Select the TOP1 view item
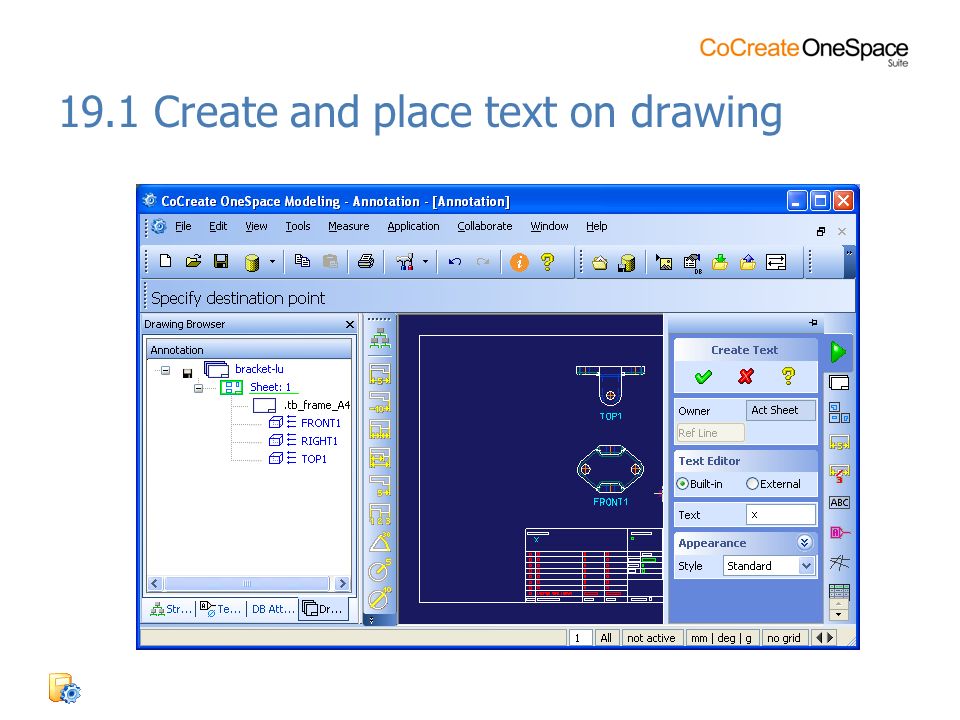Screen dimensions: 960x720 (x=313, y=459)
